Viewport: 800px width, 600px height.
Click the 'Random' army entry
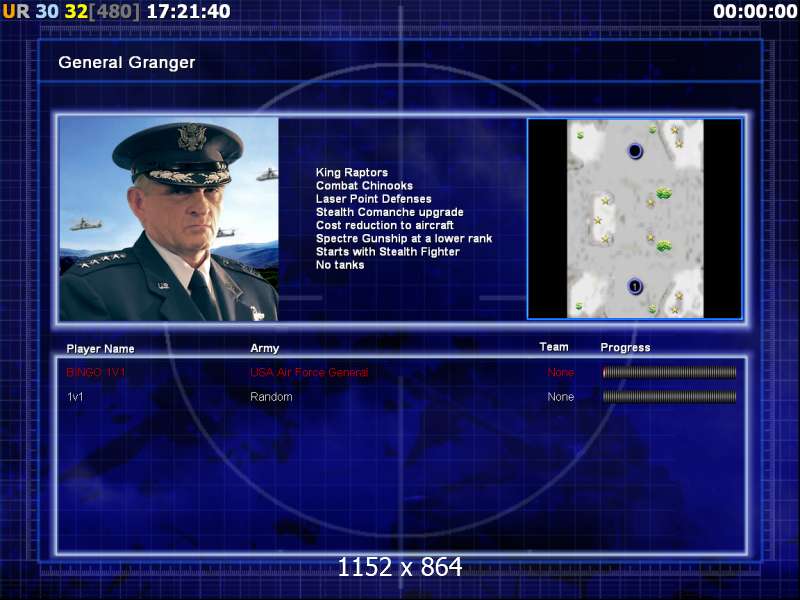(271, 396)
